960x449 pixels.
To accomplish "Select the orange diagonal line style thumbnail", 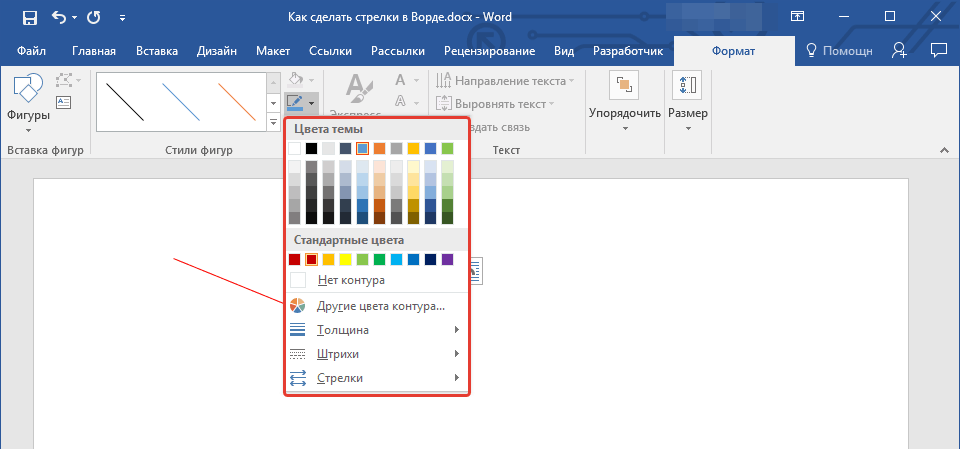I will tap(238, 101).
